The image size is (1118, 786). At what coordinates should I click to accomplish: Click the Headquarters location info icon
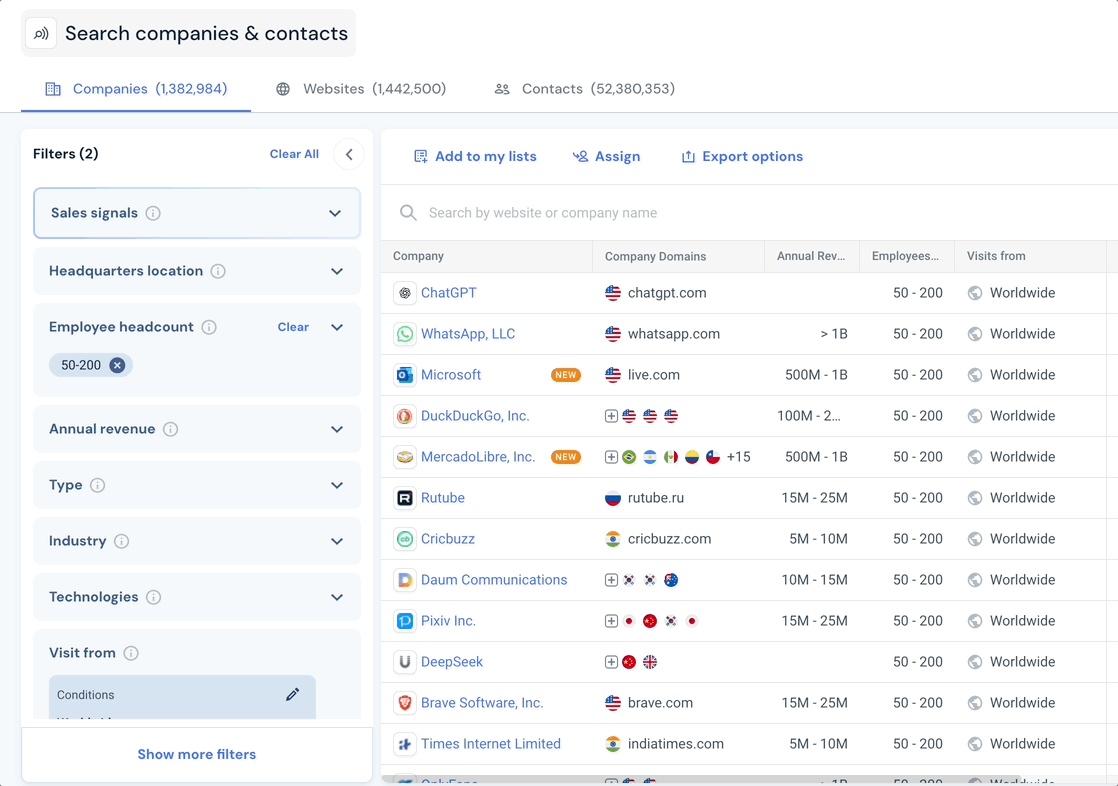(218, 271)
